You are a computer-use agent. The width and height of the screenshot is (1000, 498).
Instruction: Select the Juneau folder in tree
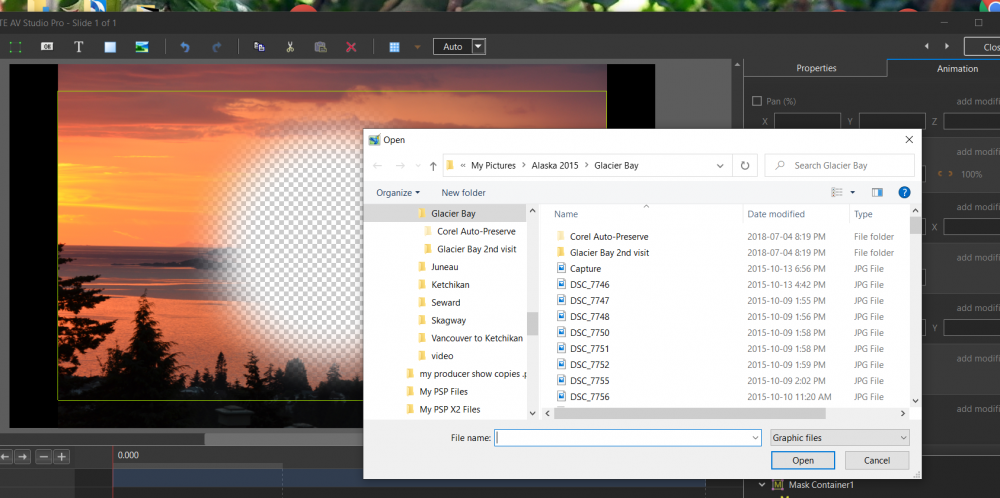coord(444,267)
